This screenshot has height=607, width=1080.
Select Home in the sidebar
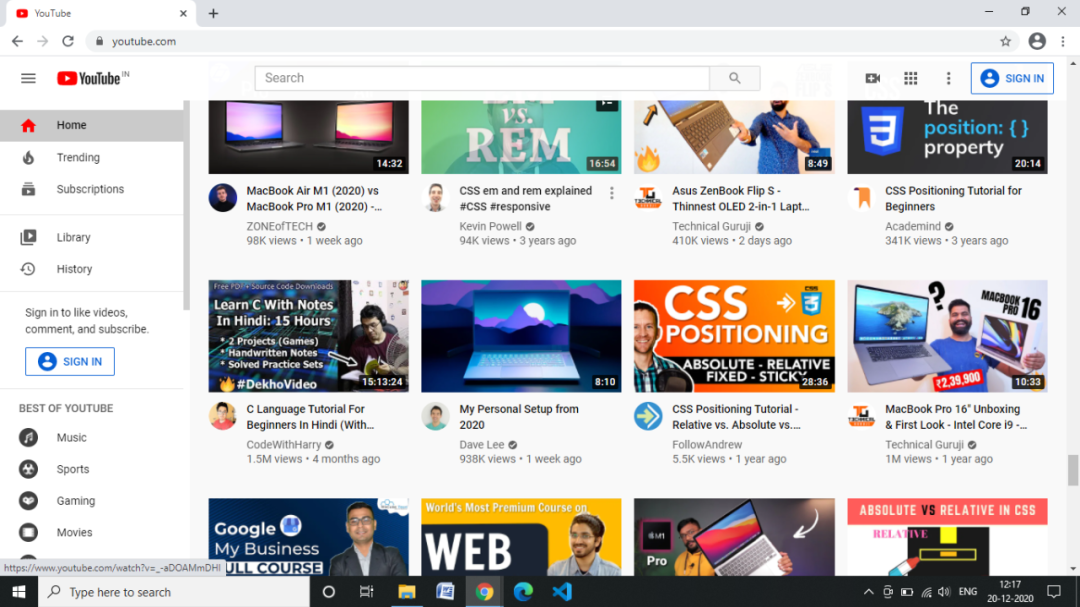coord(92,125)
